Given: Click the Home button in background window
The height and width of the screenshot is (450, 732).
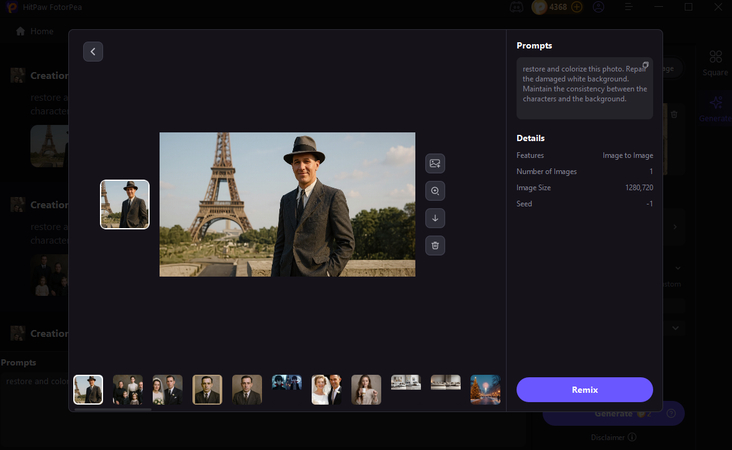Looking at the screenshot, I should [35, 31].
